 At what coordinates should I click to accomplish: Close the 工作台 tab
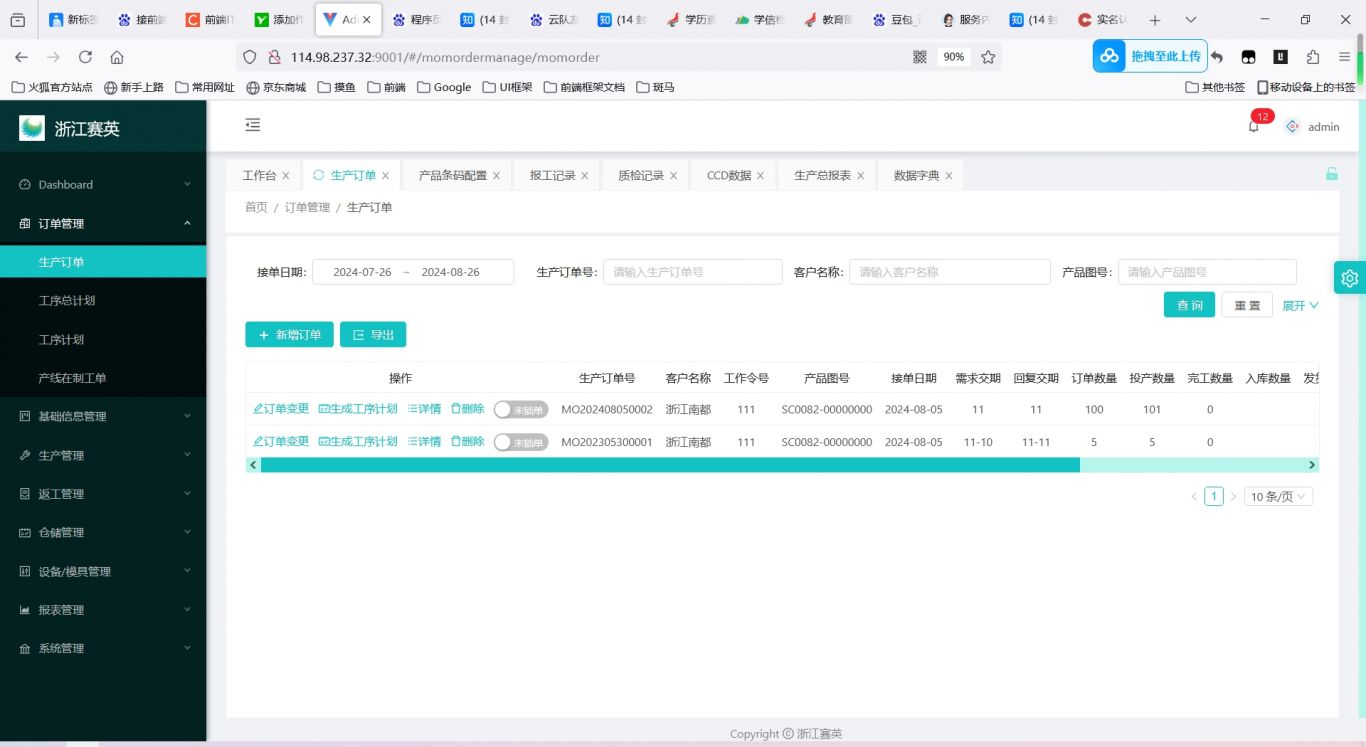point(285,176)
